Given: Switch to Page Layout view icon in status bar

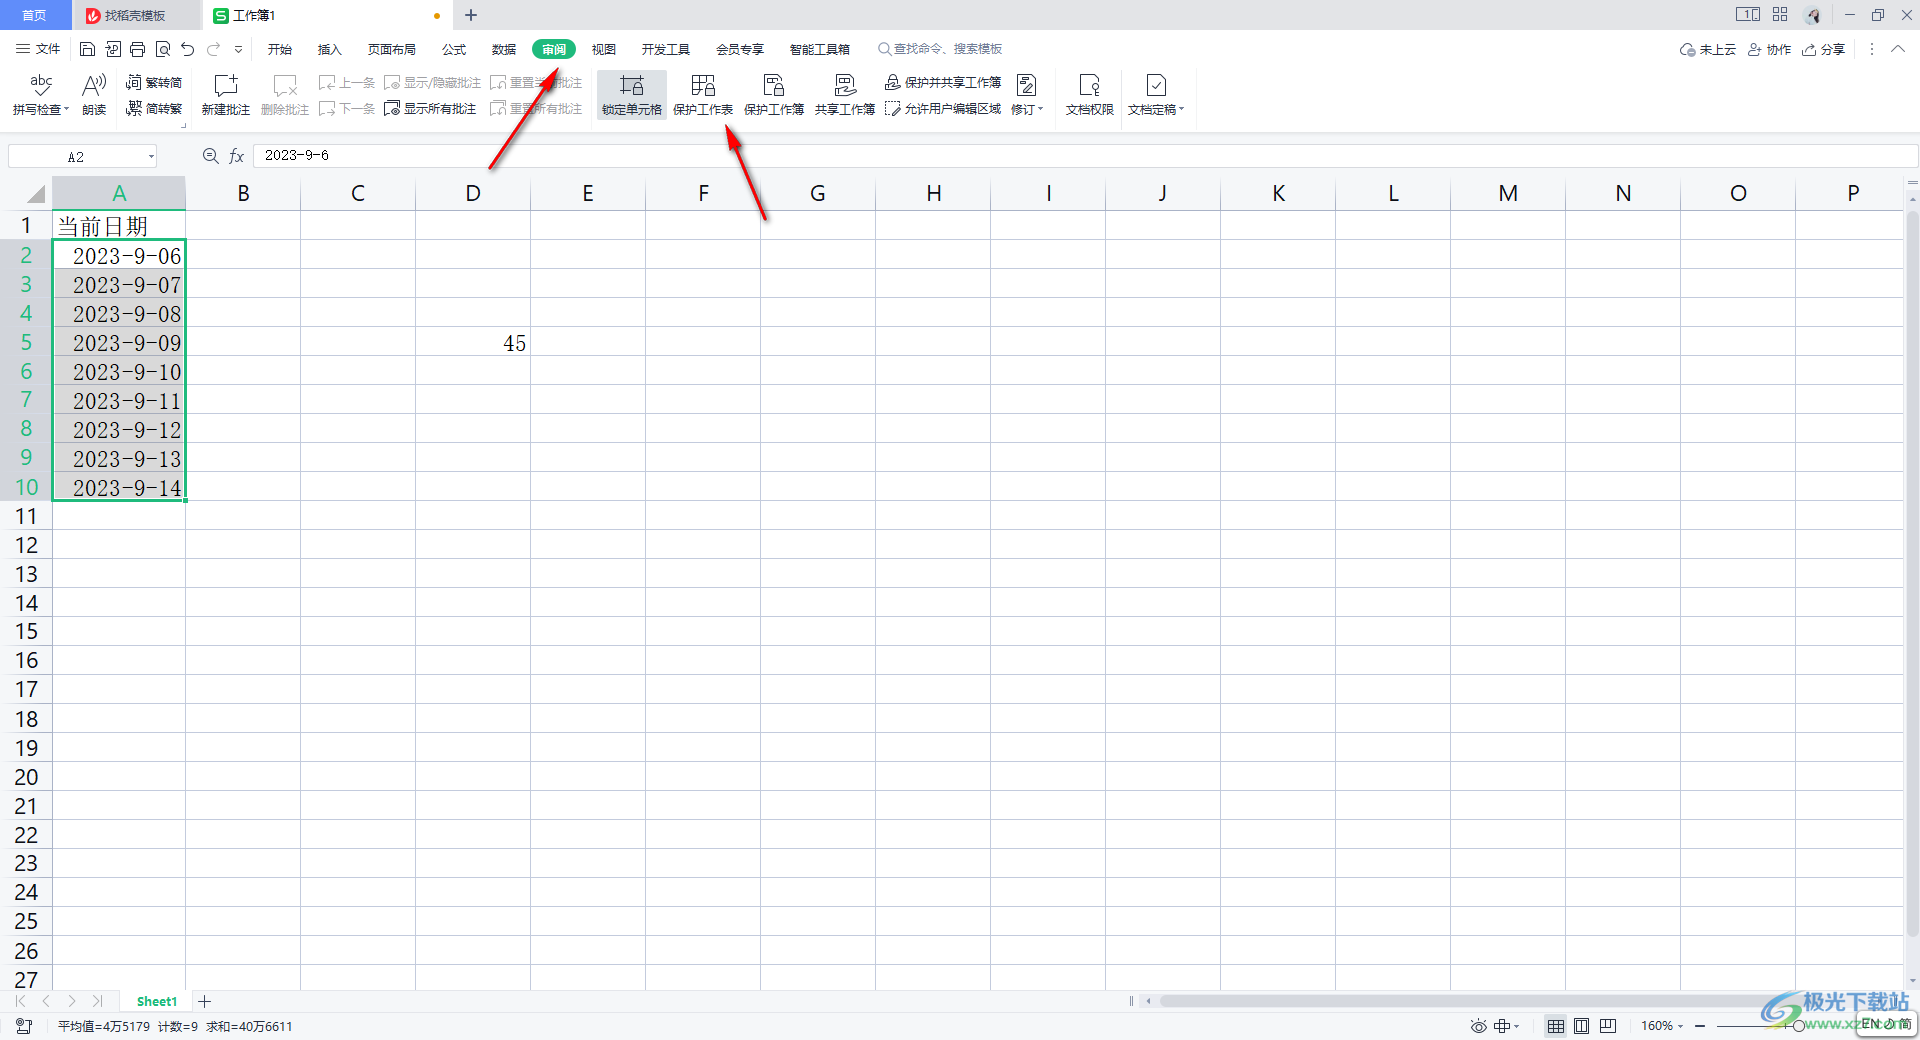Looking at the screenshot, I should [1582, 1026].
